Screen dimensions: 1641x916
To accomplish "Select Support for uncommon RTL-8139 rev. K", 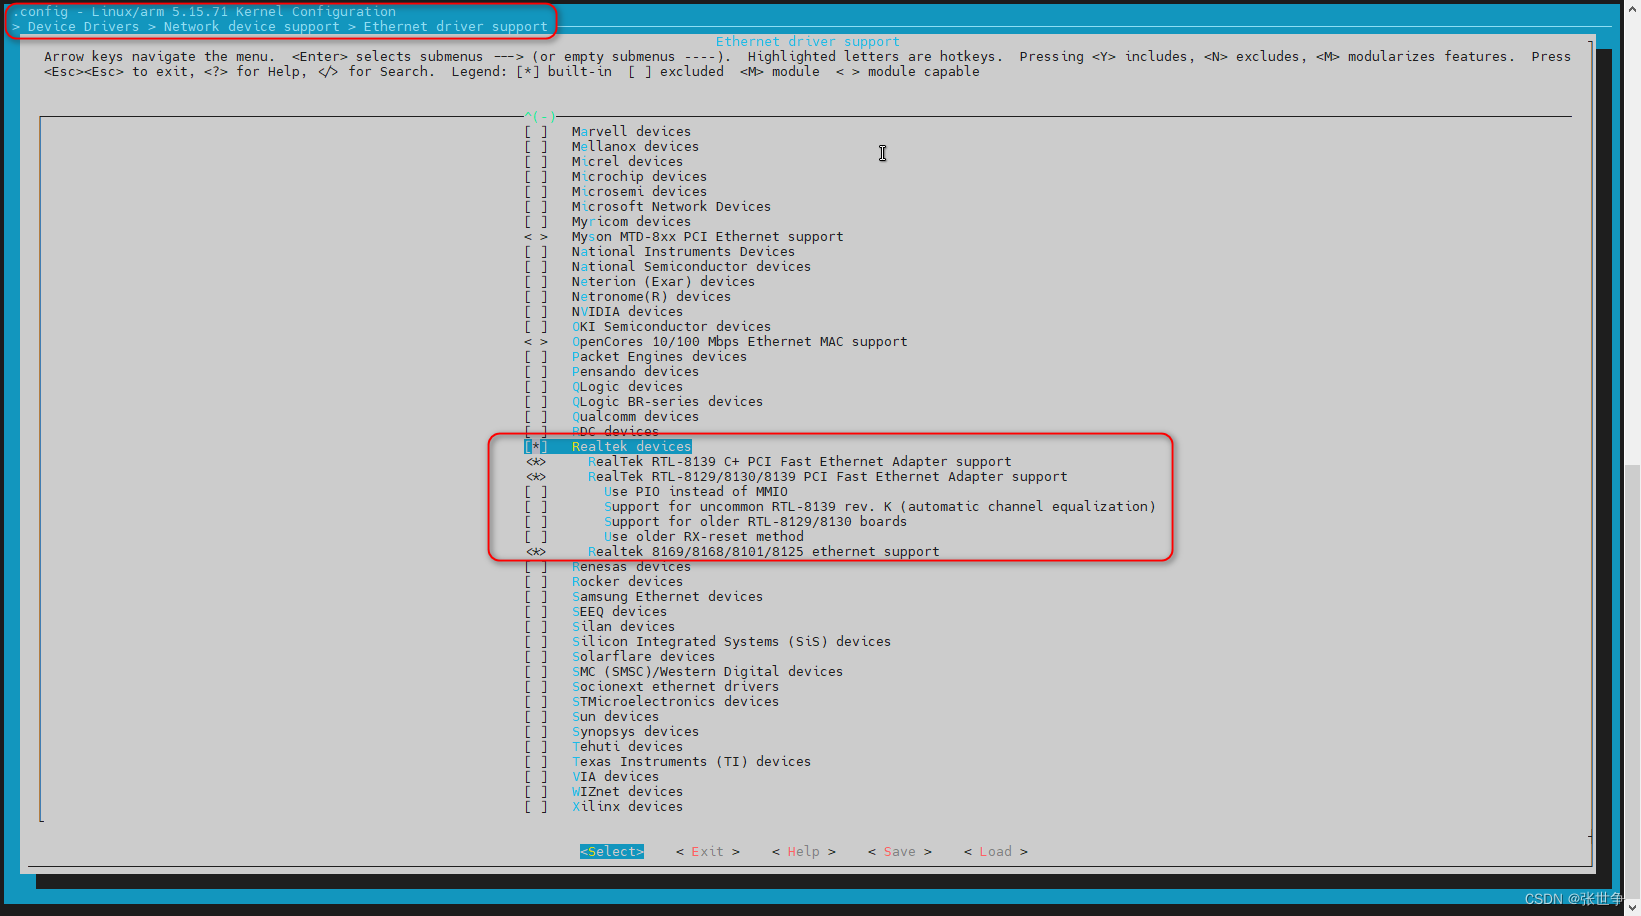I will 879,507.
